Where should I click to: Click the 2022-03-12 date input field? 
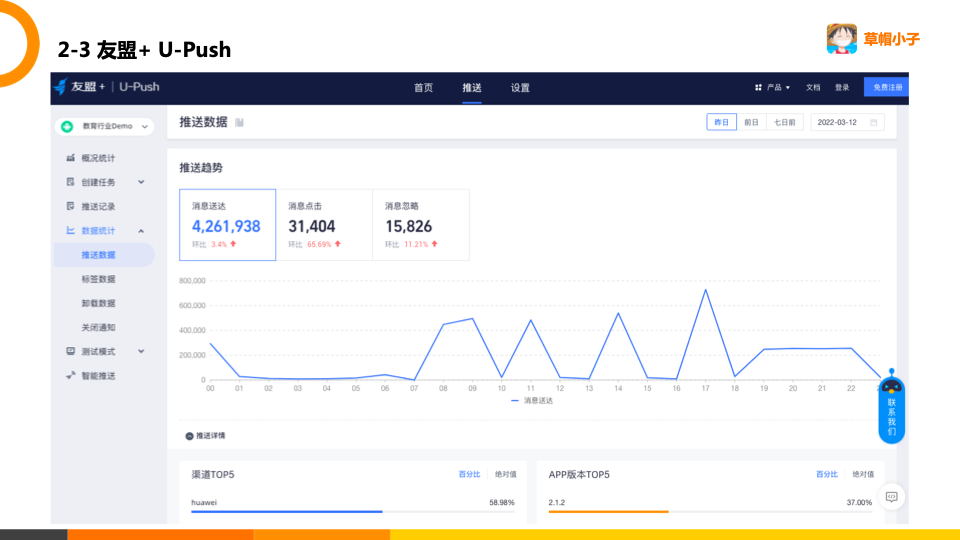click(x=847, y=122)
